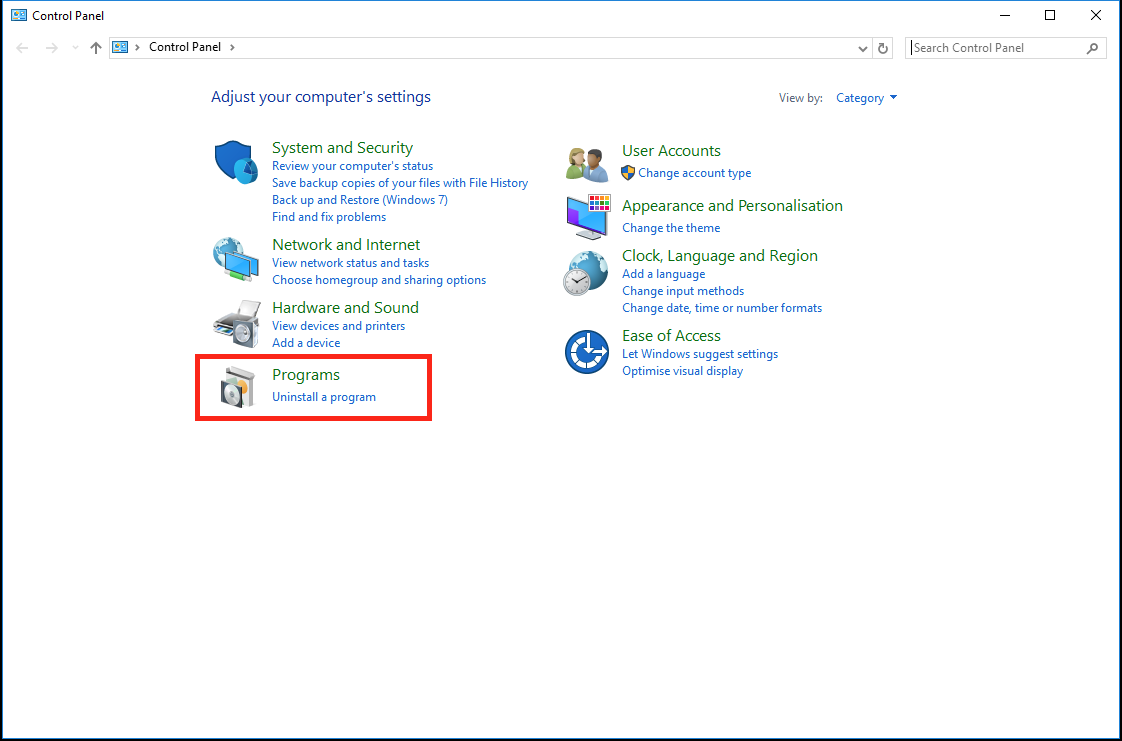Image resolution: width=1122 pixels, height=741 pixels.
Task: Close the Control Panel window
Action: [x=1096, y=15]
